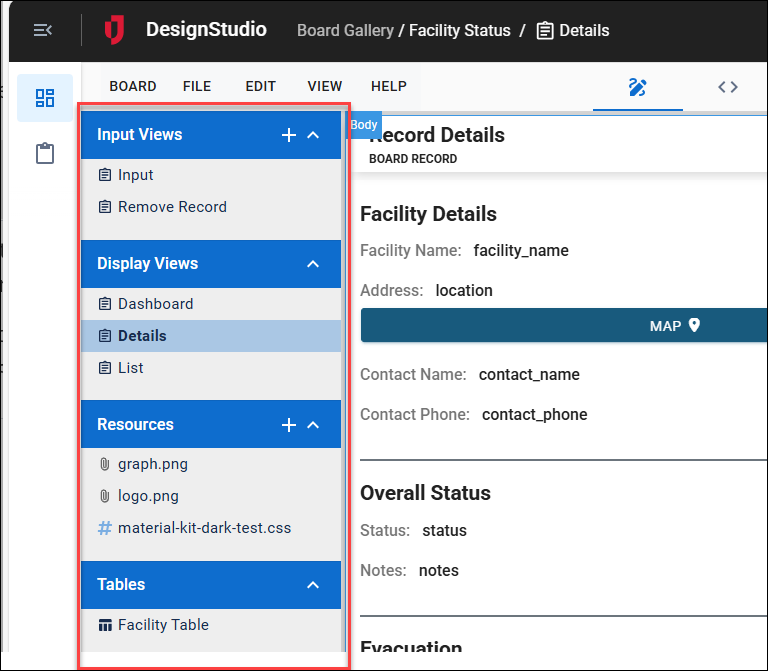Add a new Input View
768x671 pixels.
289,135
